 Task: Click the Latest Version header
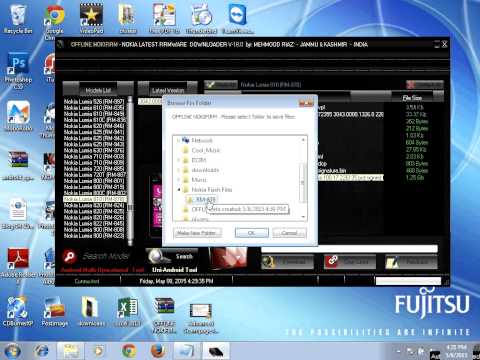tap(168, 90)
